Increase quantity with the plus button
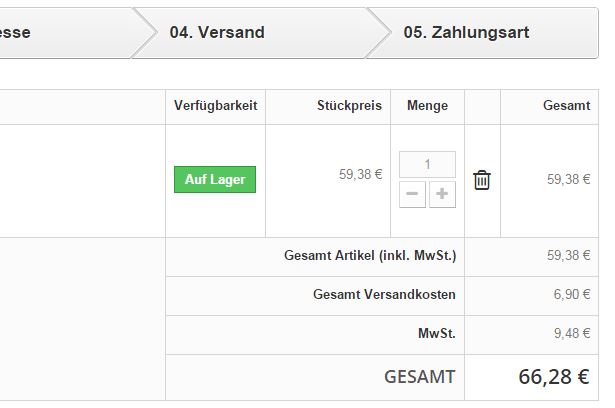Image resolution: width=615 pixels, height=408 pixels. click(x=442, y=194)
